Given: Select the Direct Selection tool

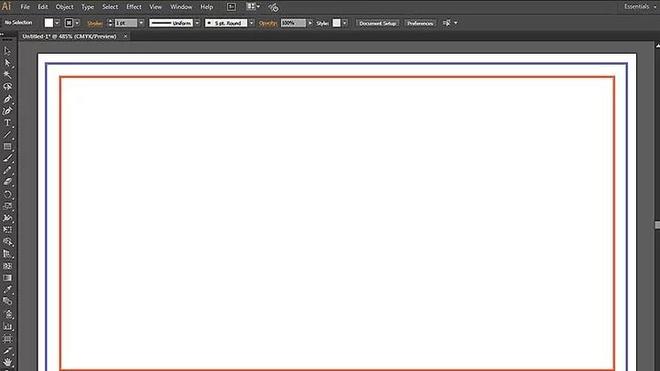Looking at the screenshot, I should click(7, 63).
